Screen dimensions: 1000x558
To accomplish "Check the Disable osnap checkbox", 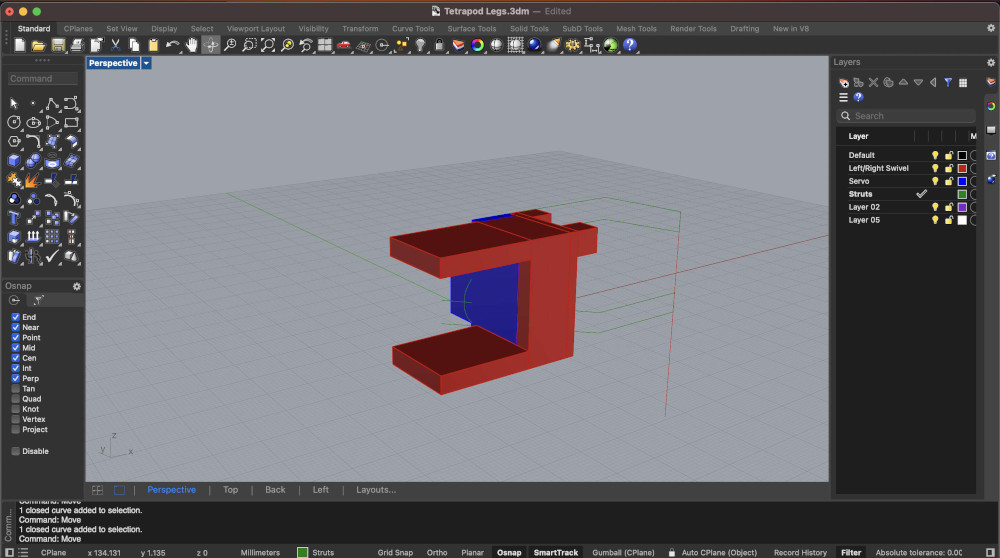I will (x=15, y=451).
